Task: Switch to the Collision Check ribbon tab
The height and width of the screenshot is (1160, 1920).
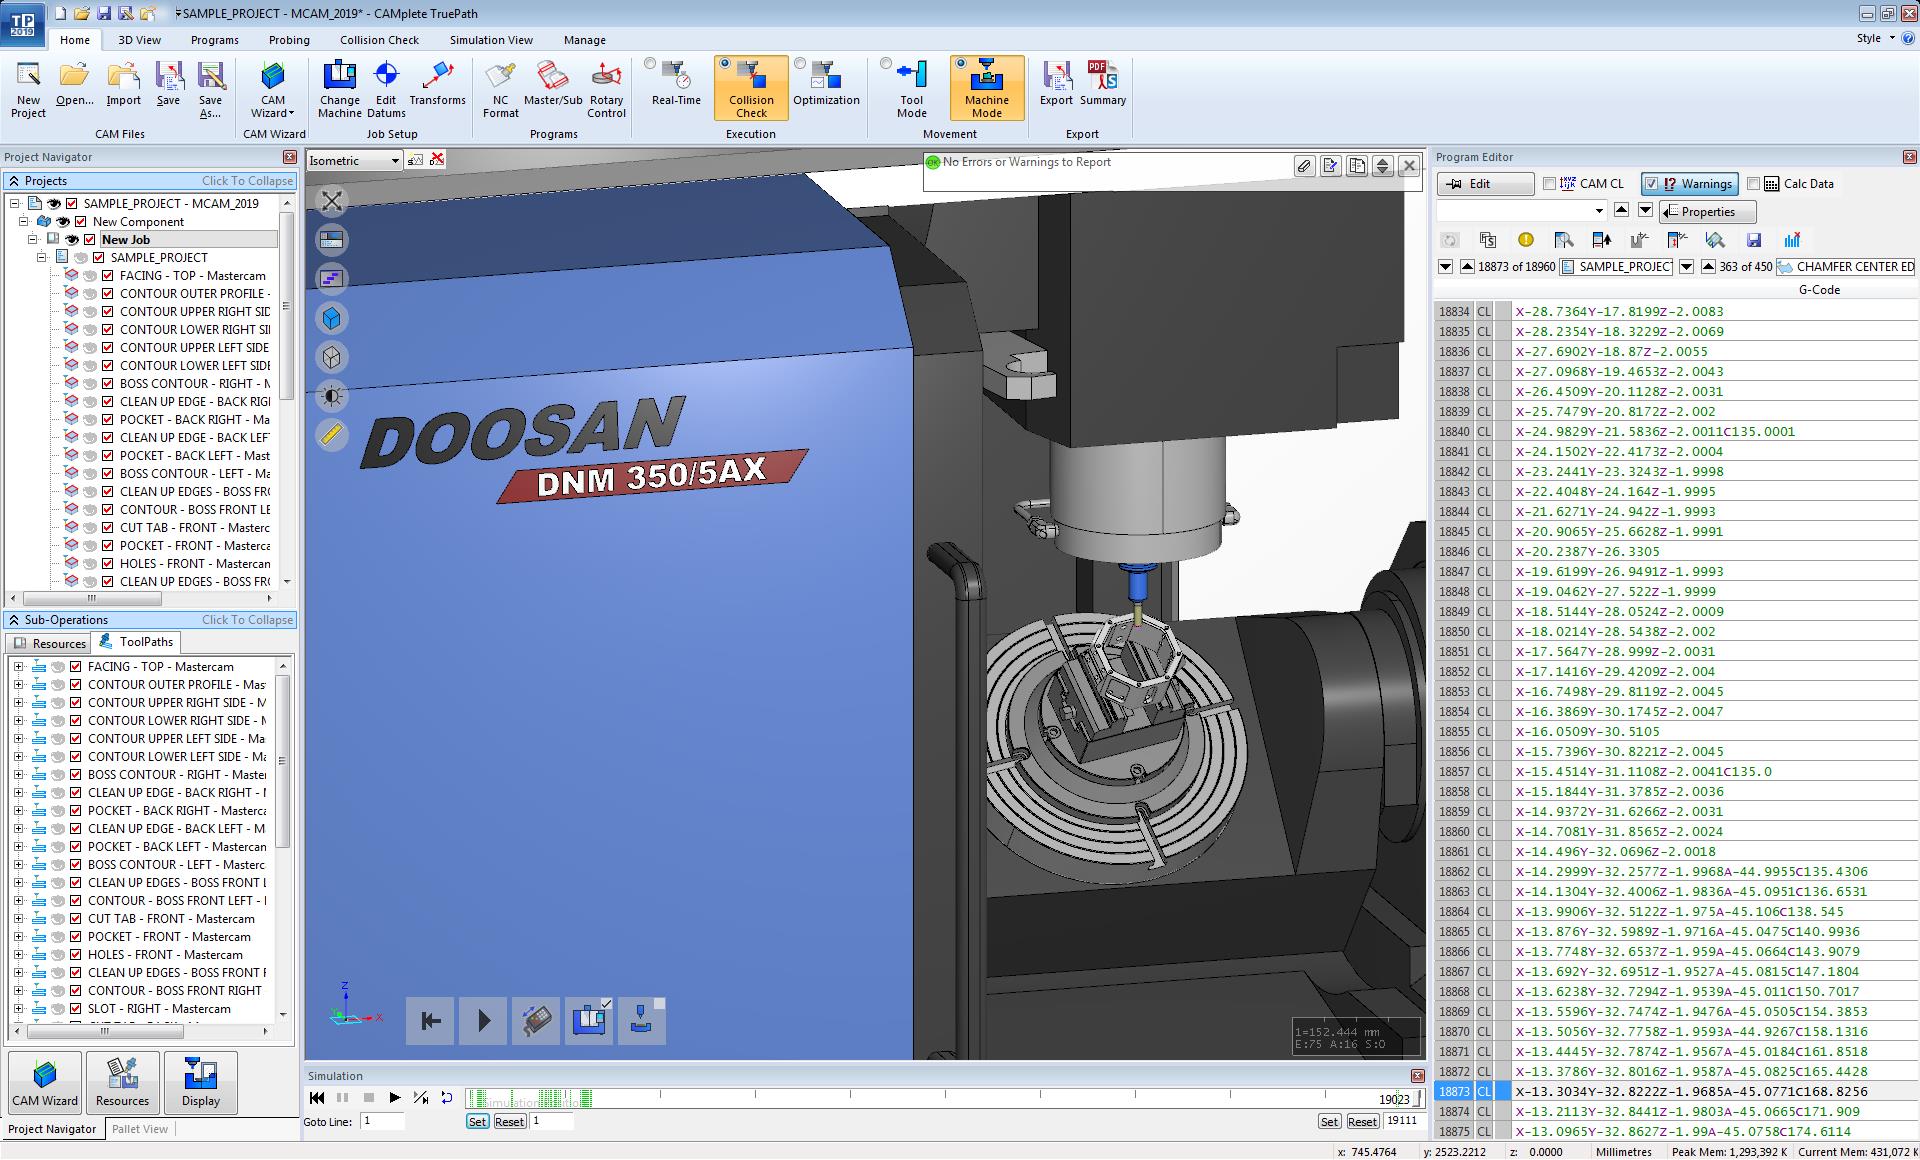Action: (x=379, y=40)
